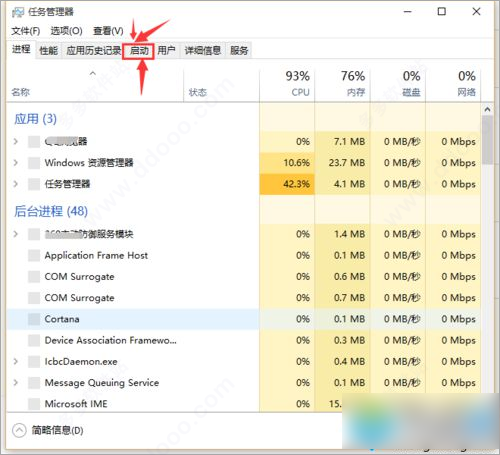
Task: Select the first COM Surrogate row (0.6 MB)
Action: pyautogui.click(x=243, y=276)
